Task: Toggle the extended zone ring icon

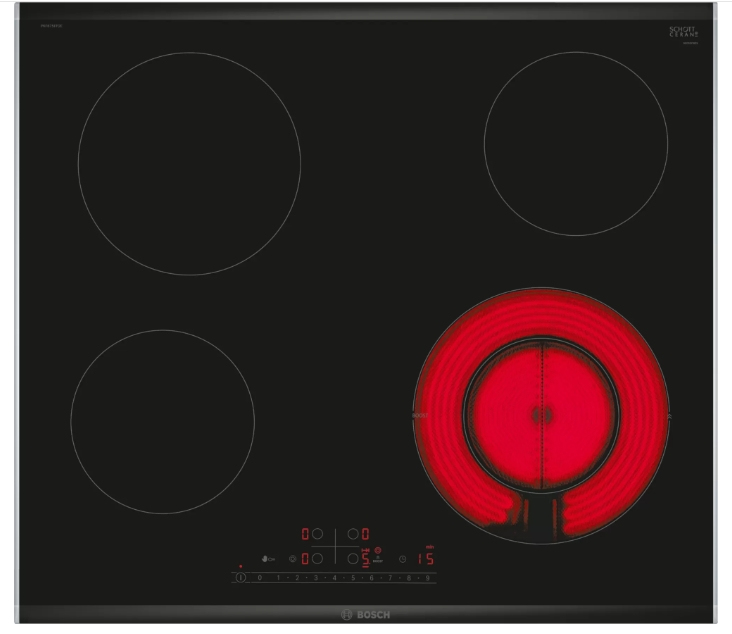Action: 378,551
